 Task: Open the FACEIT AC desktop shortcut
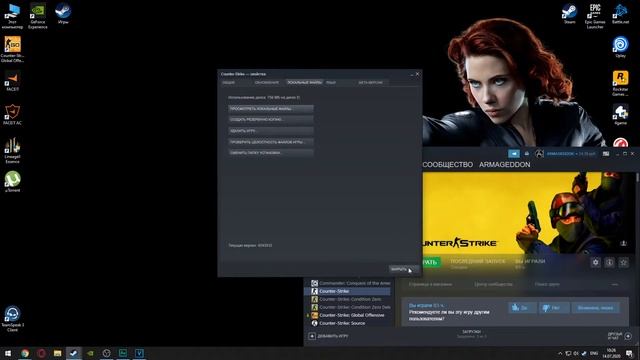(12, 114)
